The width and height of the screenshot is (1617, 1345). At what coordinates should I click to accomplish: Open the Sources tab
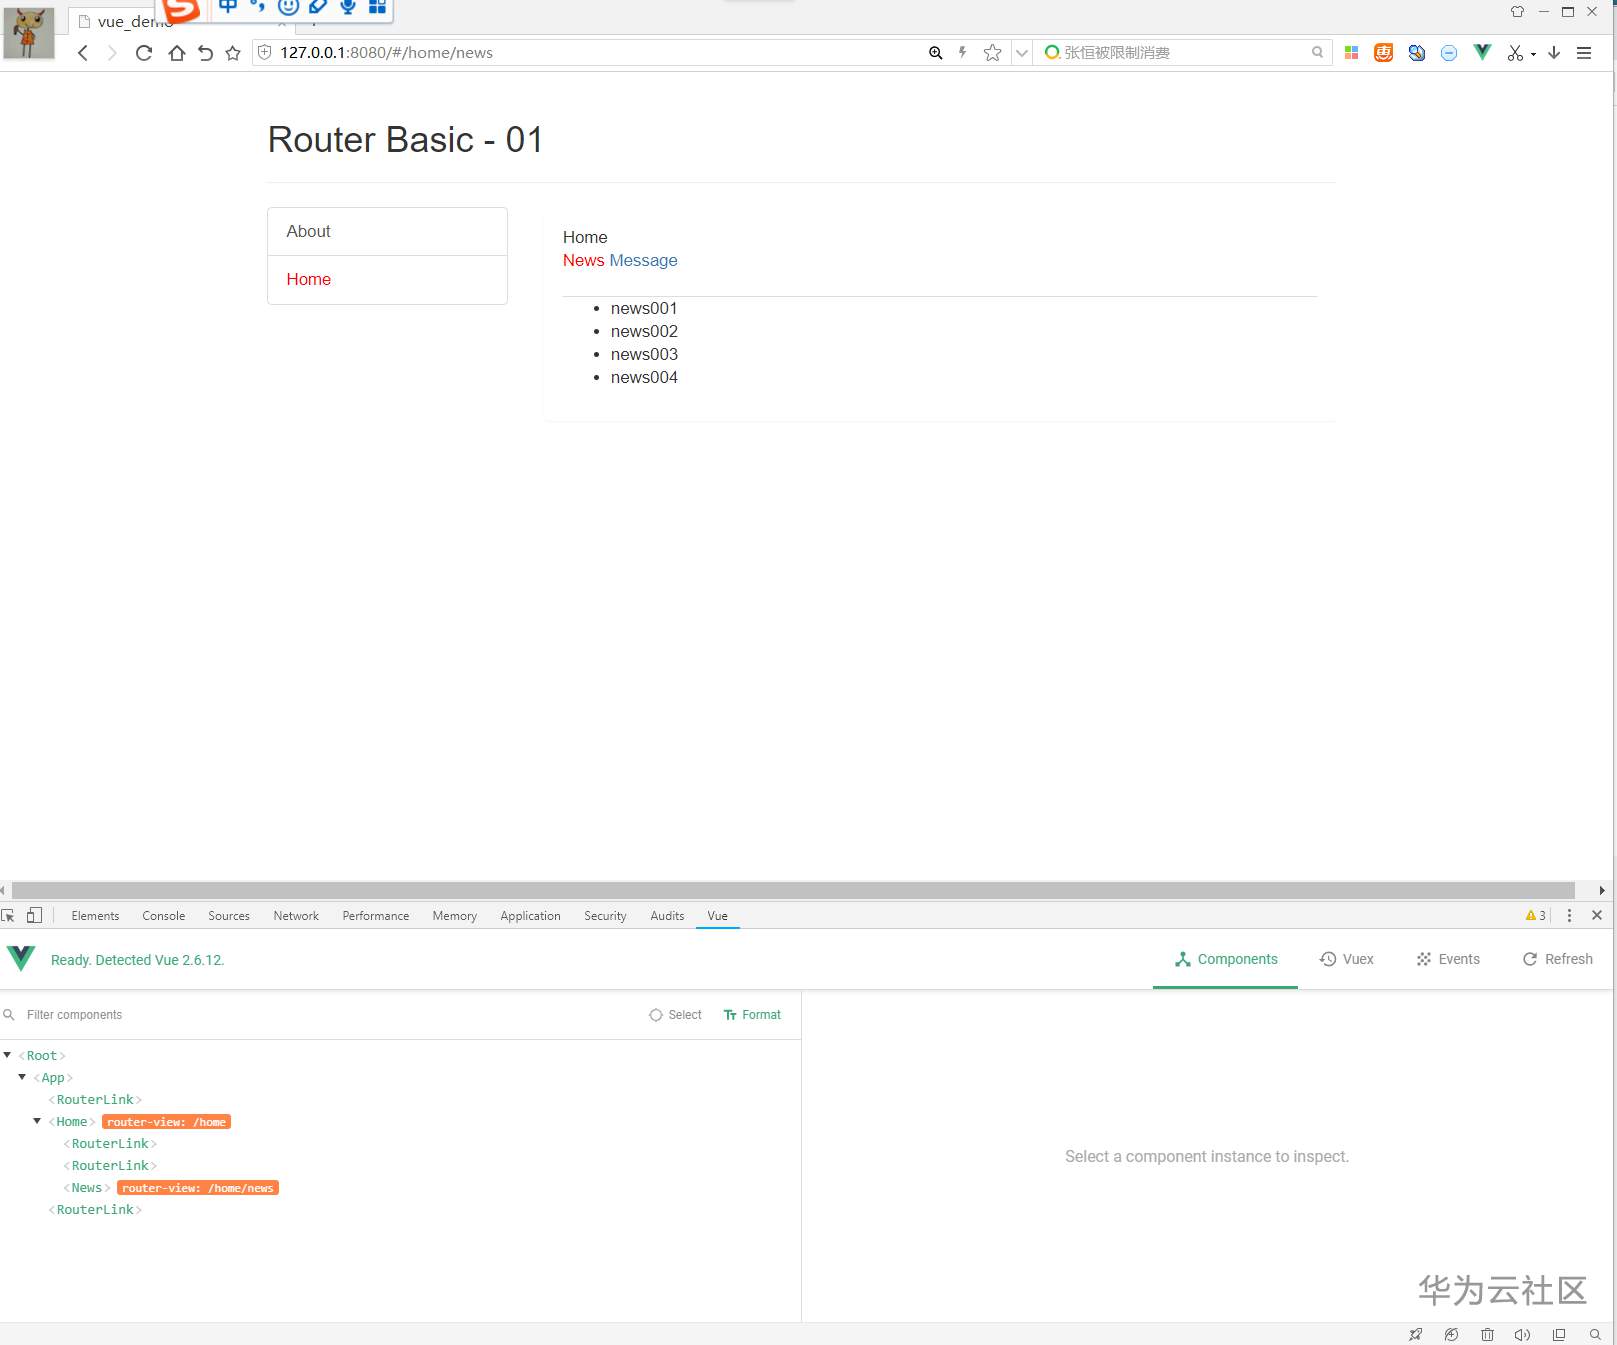229,915
